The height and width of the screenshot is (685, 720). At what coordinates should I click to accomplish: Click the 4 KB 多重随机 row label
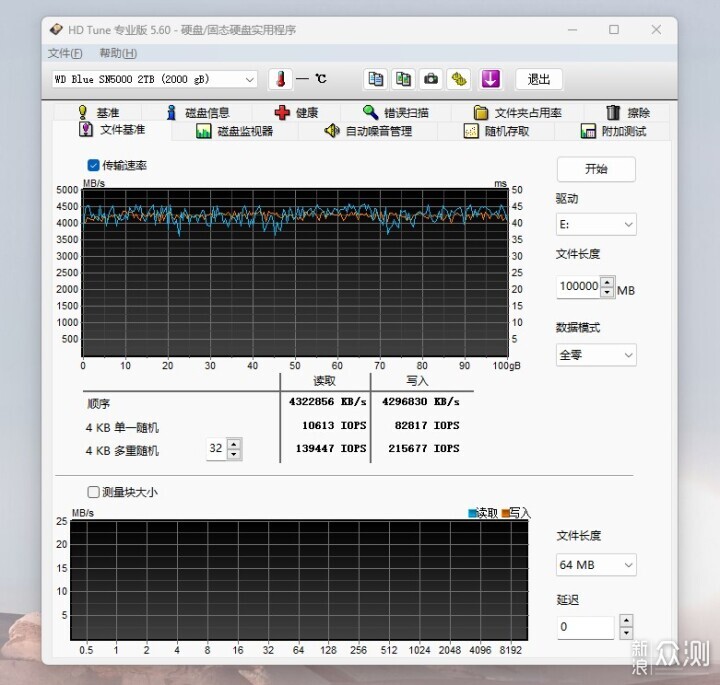click(x=122, y=451)
